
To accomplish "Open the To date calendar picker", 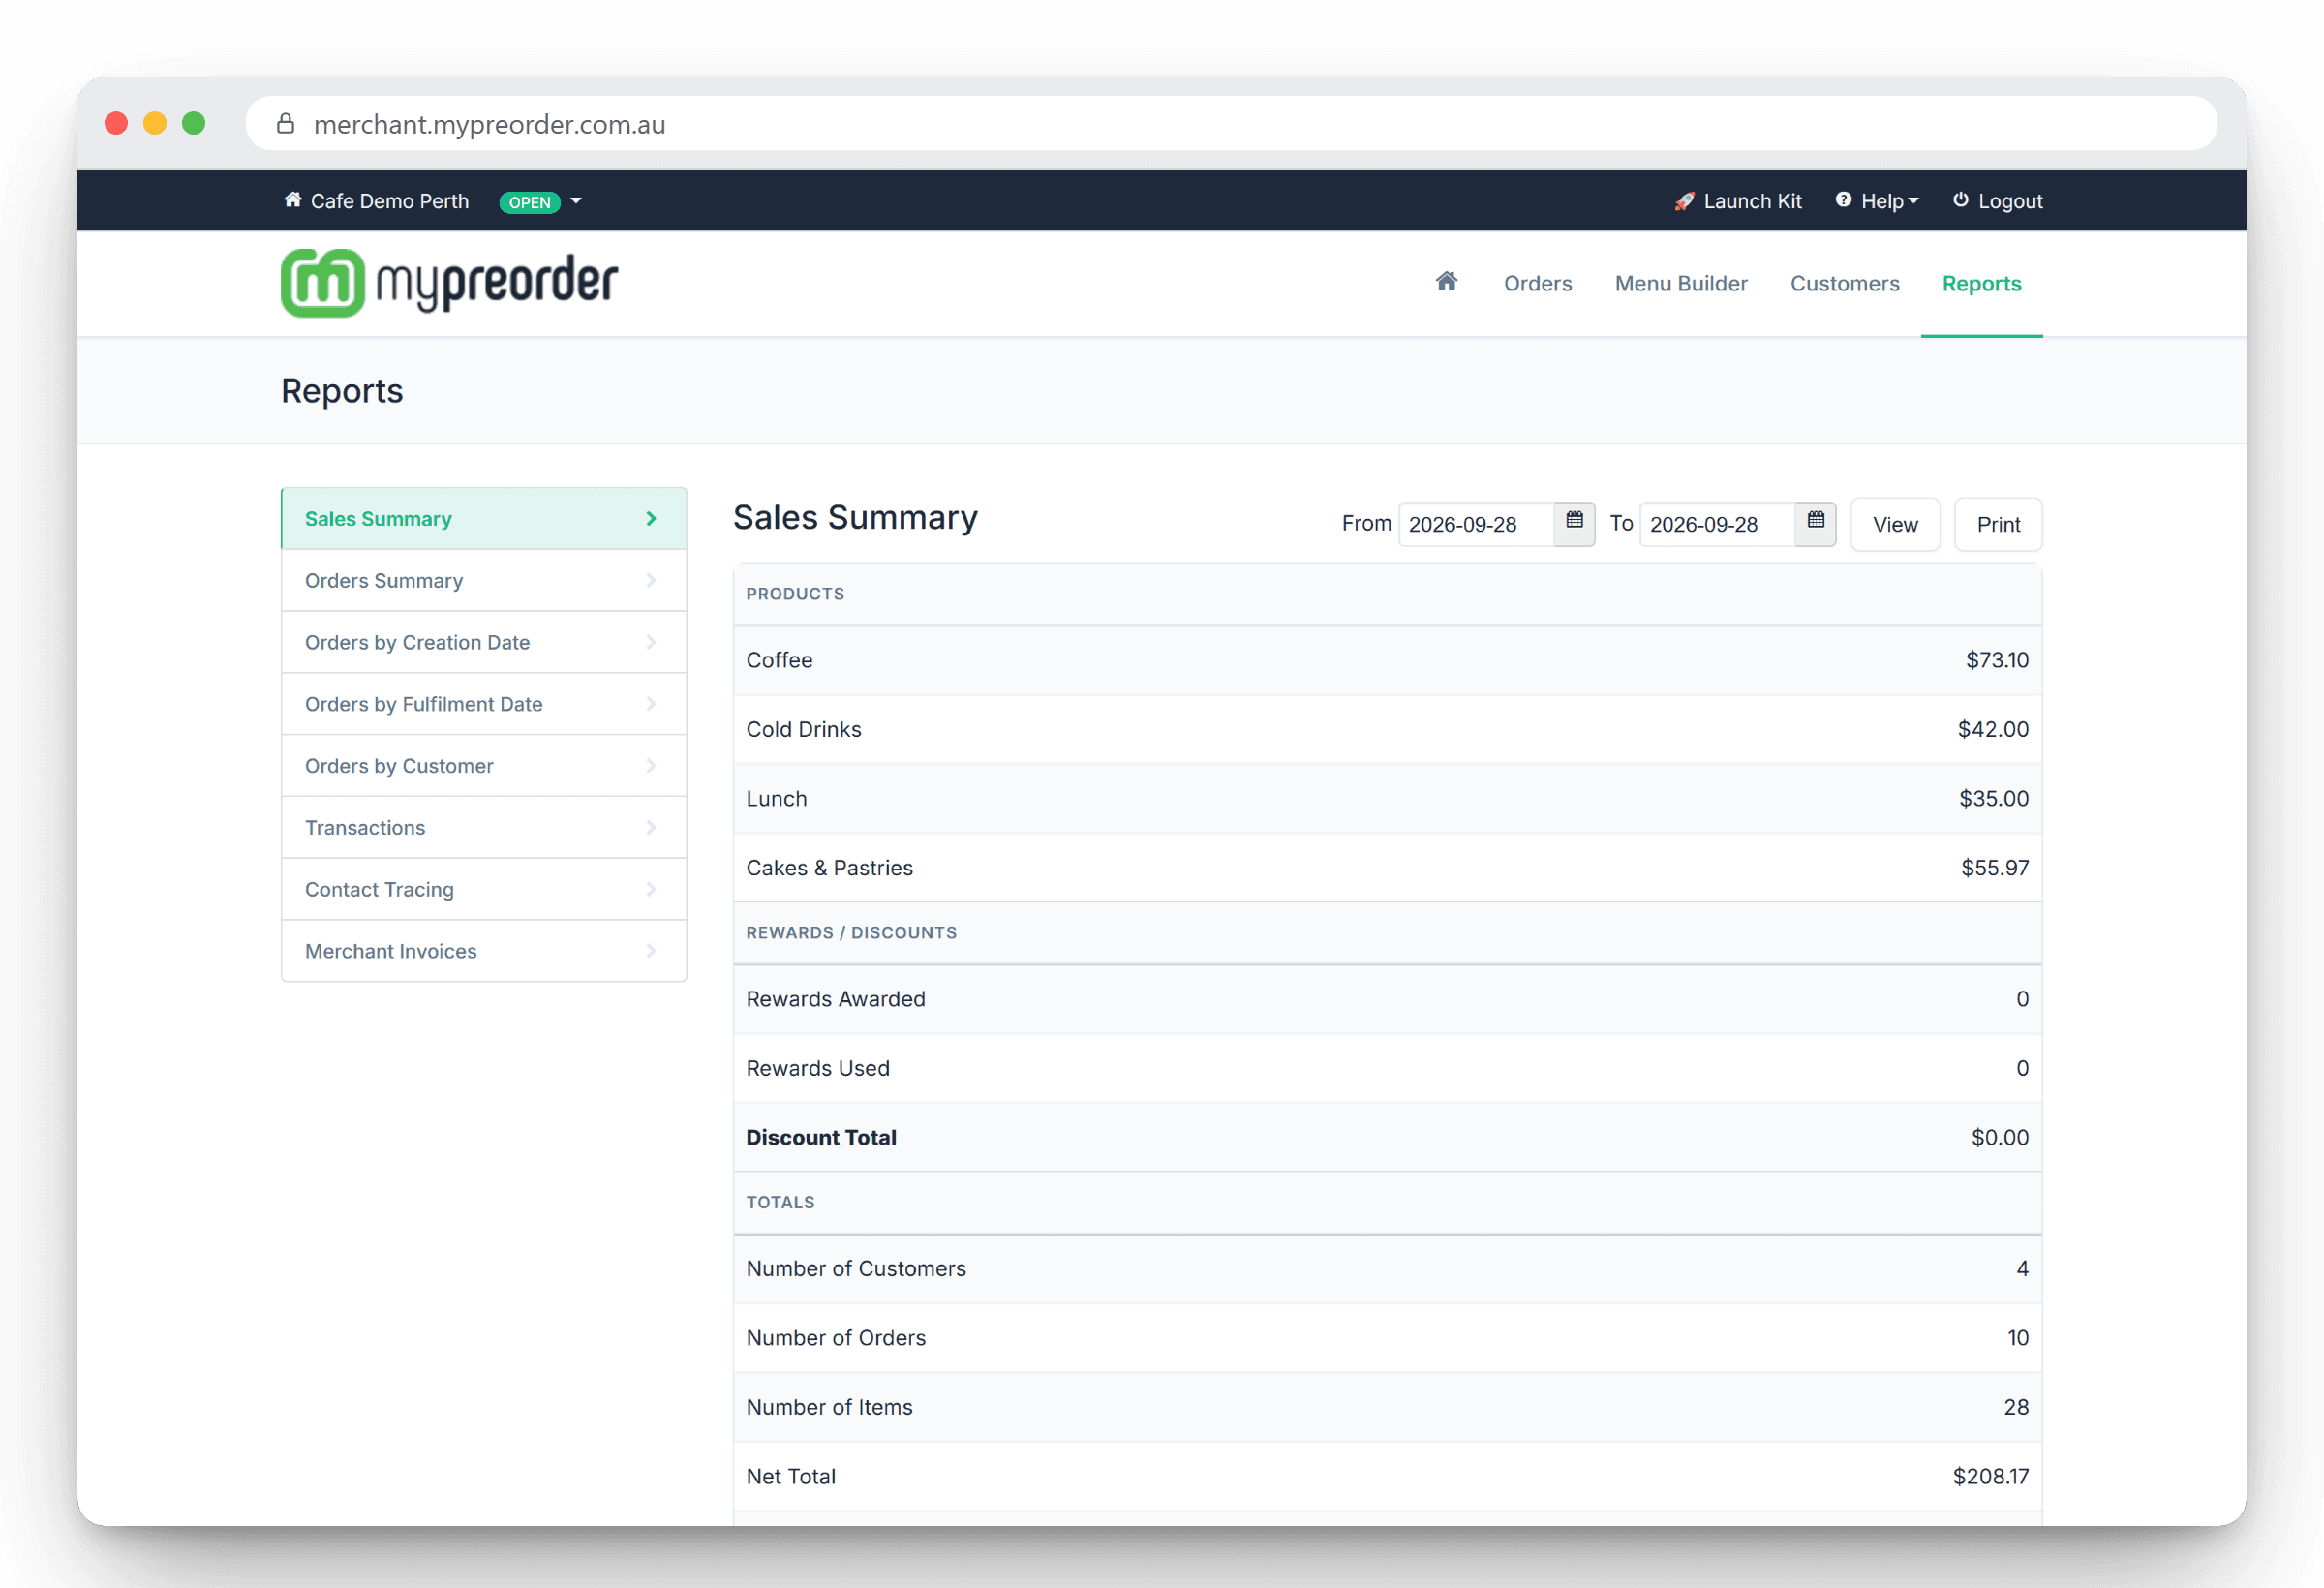I will 1816,523.
